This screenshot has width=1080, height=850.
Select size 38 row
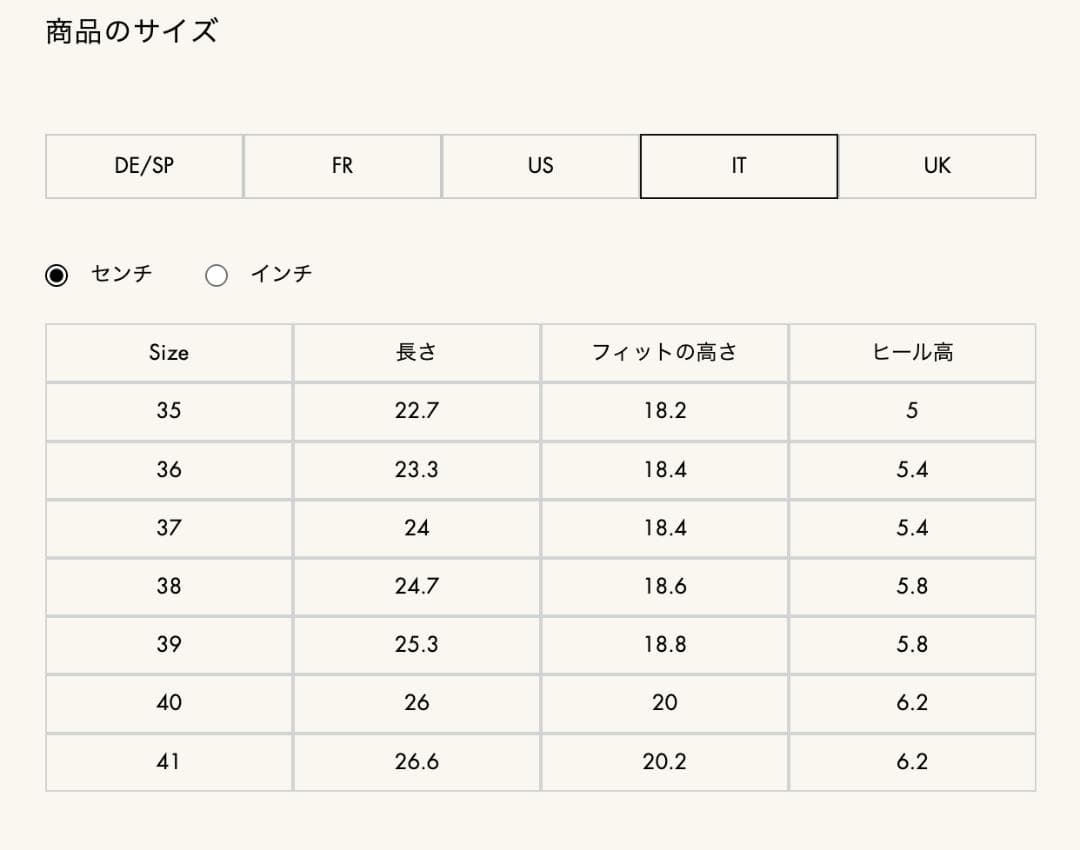click(168, 586)
